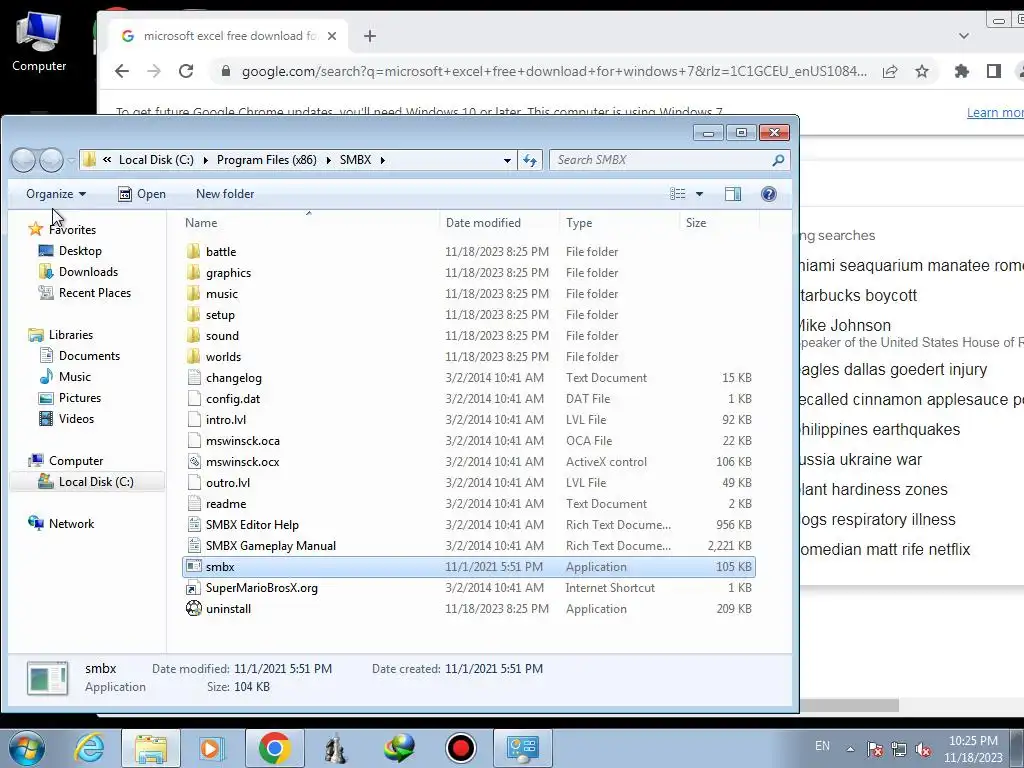The height and width of the screenshot is (768, 1024).
Task: Open Recent Places in the navigation pane
Action: click(x=94, y=293)
